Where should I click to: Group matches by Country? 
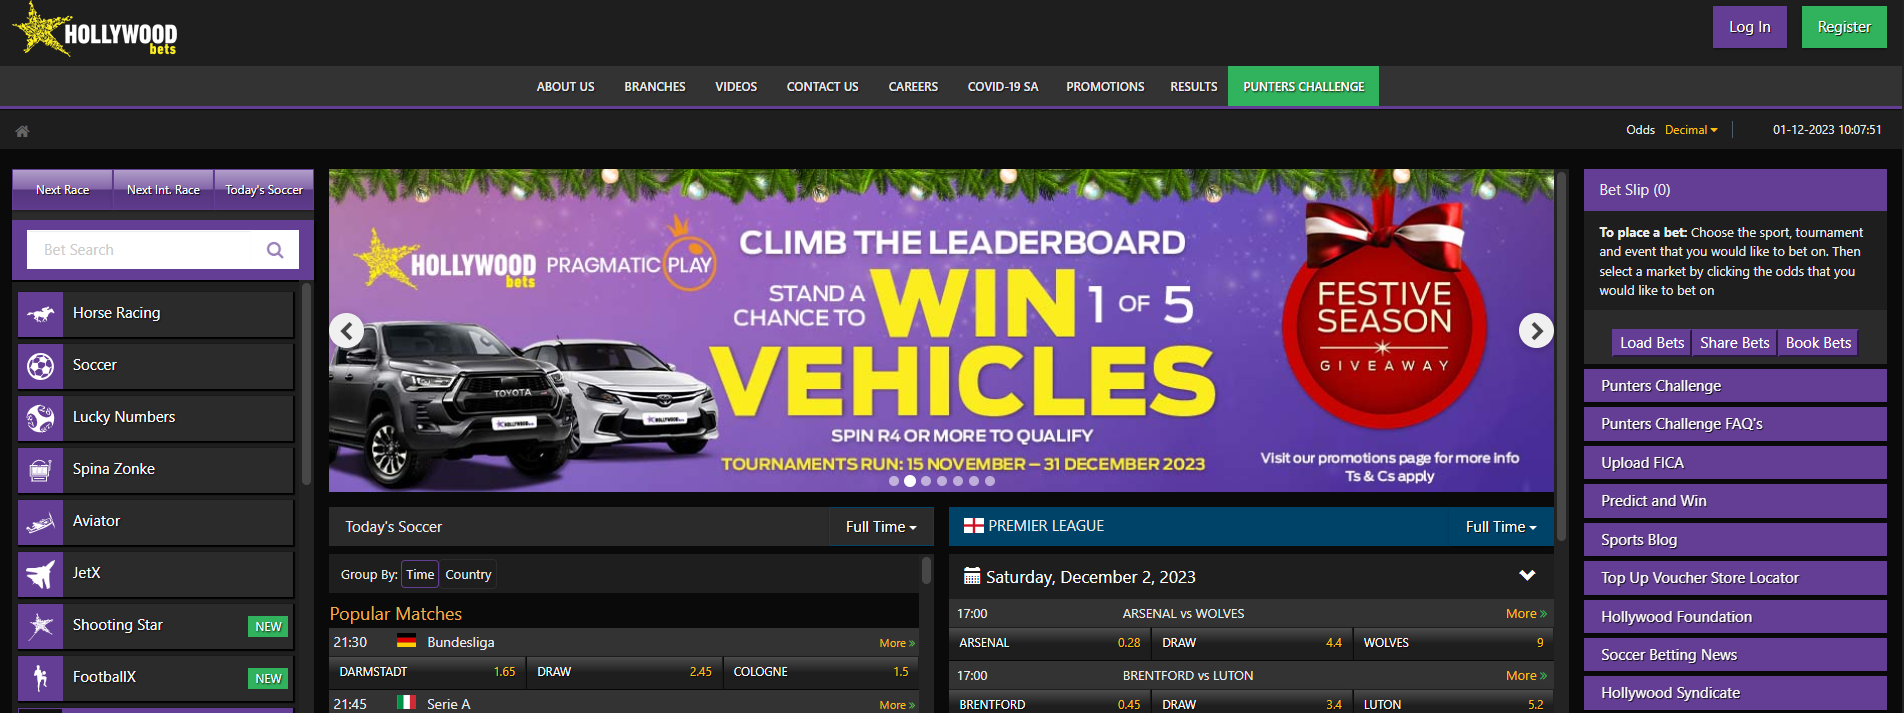(x=468, y=574)
